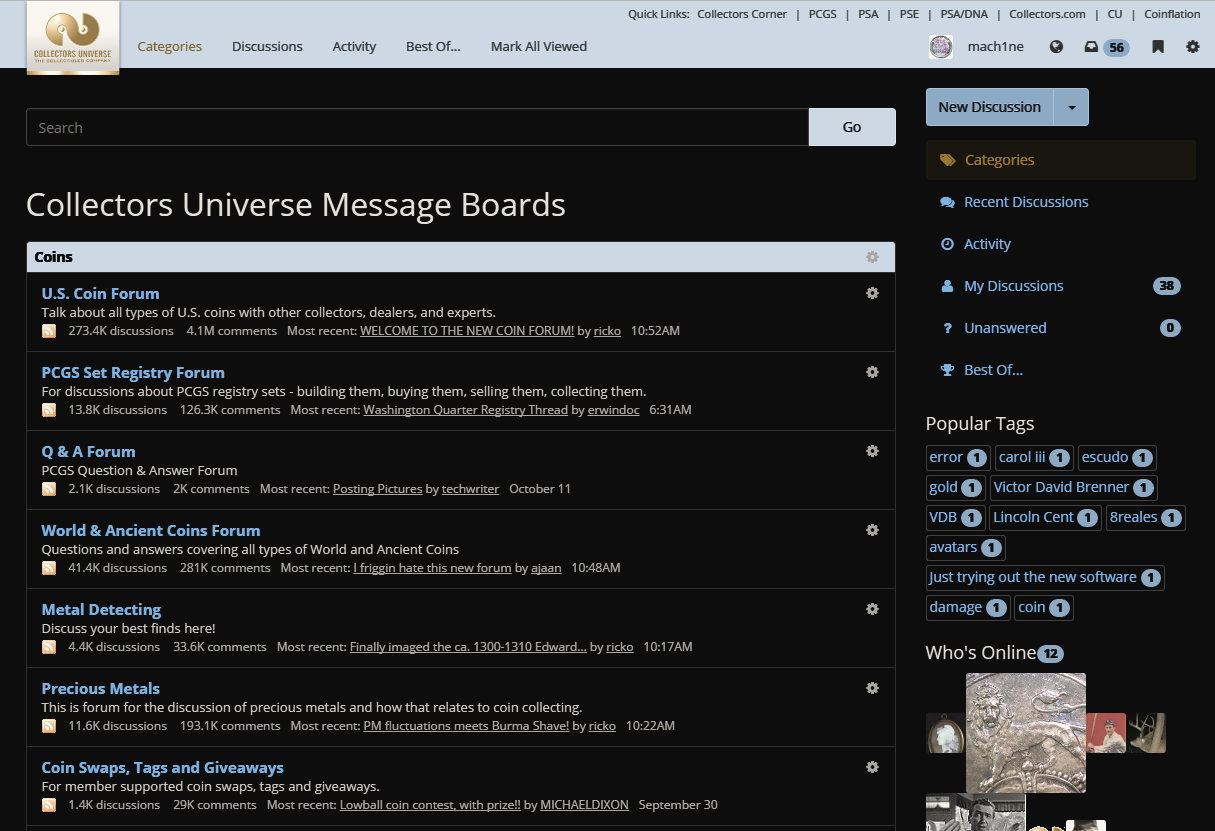Click the Coinflation quick link

1172,14
